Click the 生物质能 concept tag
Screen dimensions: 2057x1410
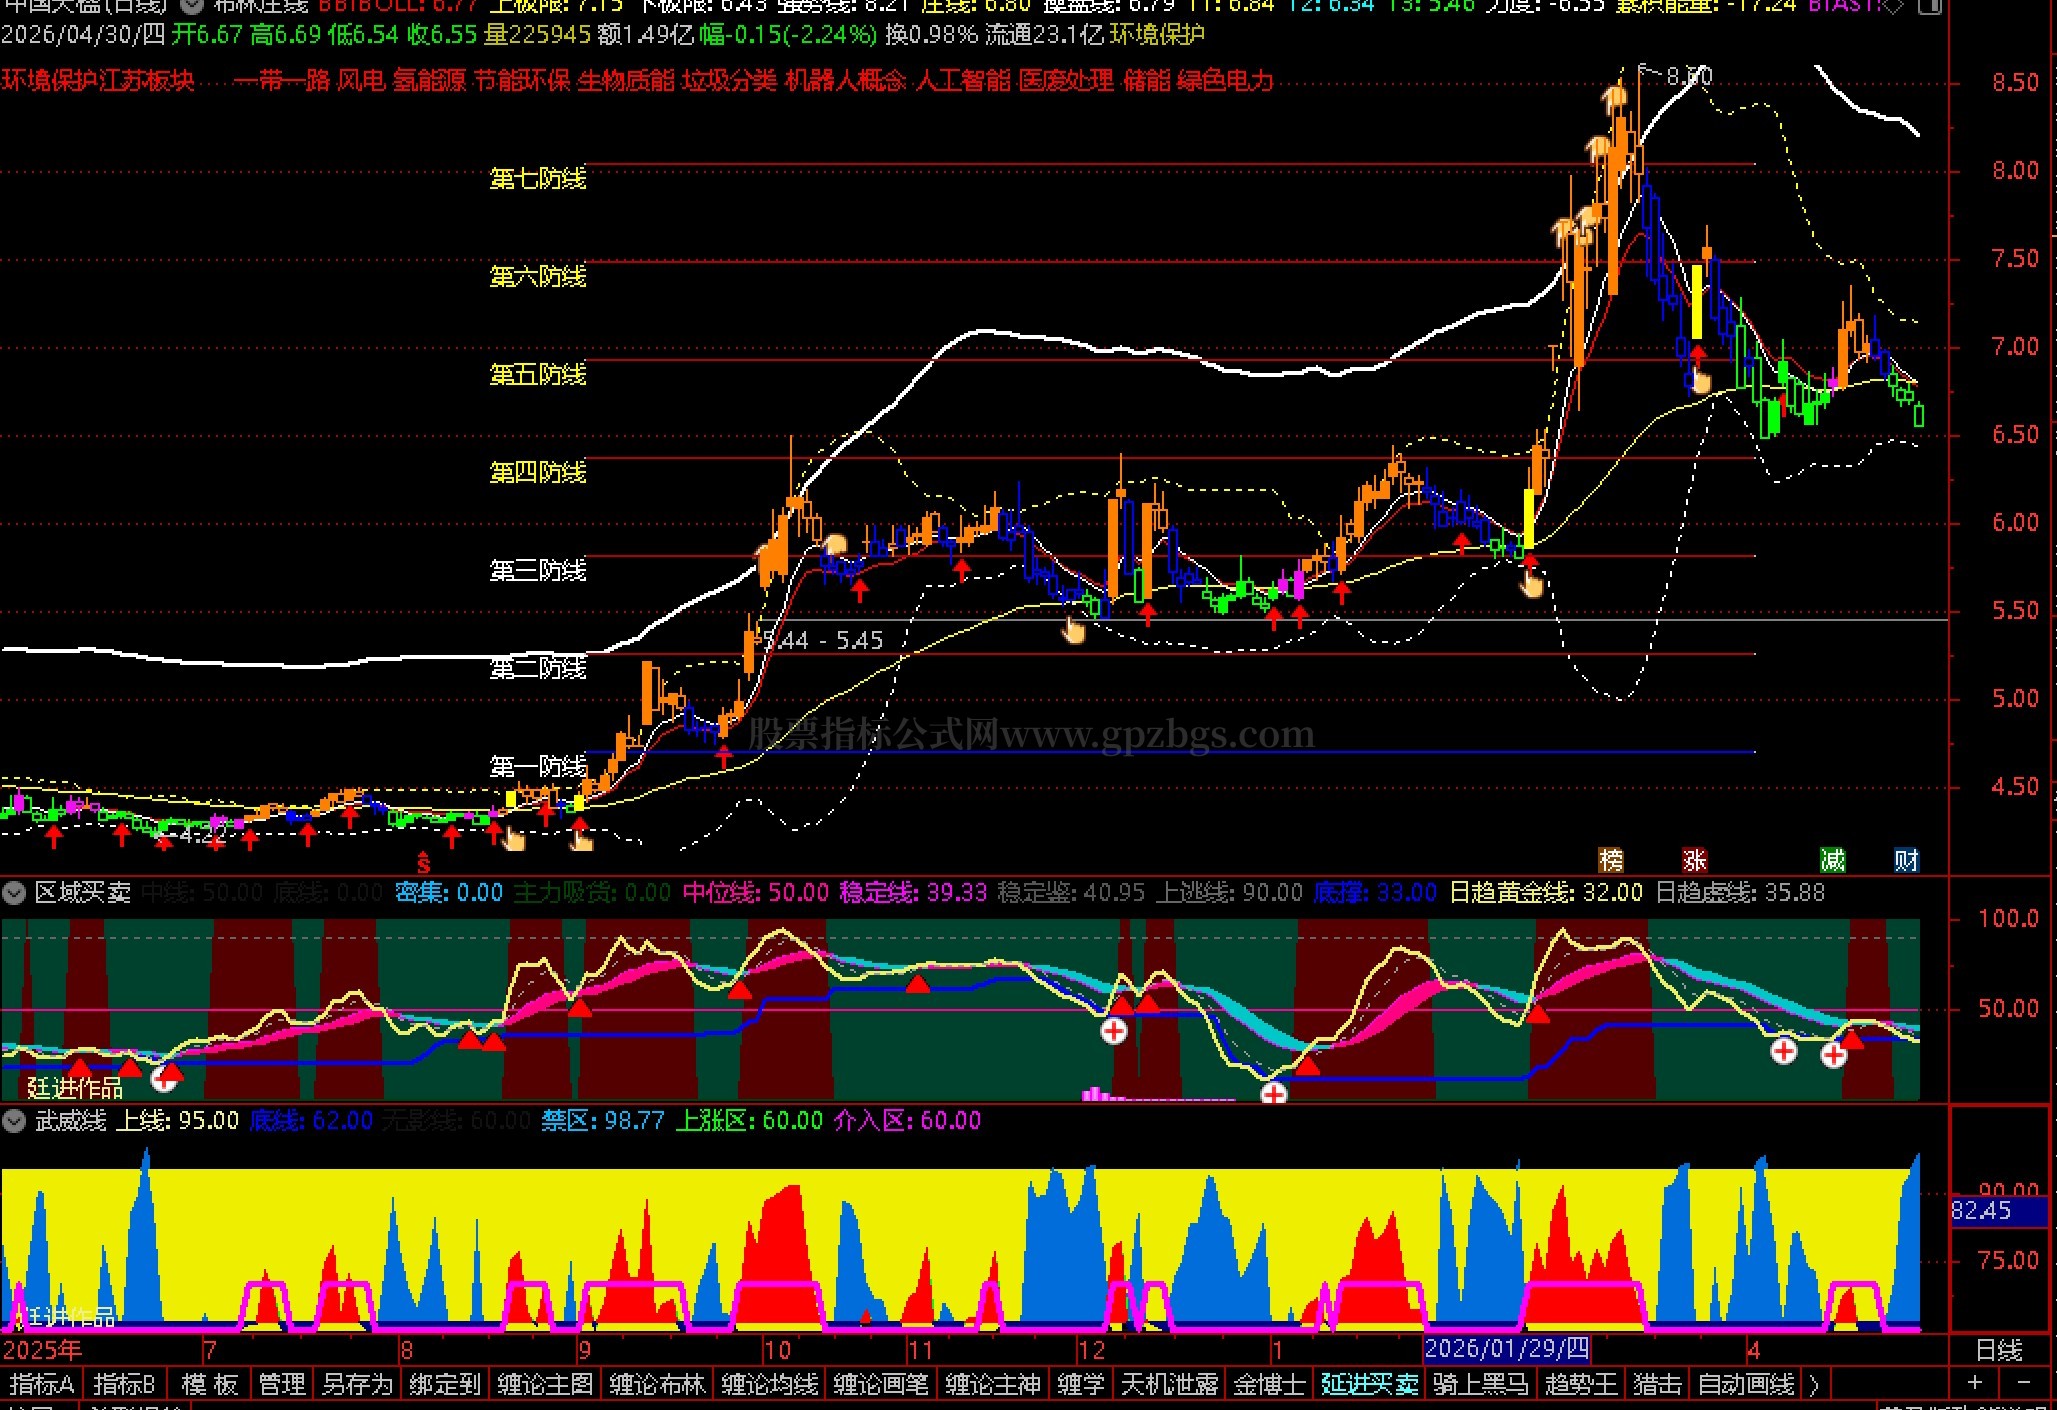(626, 80)
